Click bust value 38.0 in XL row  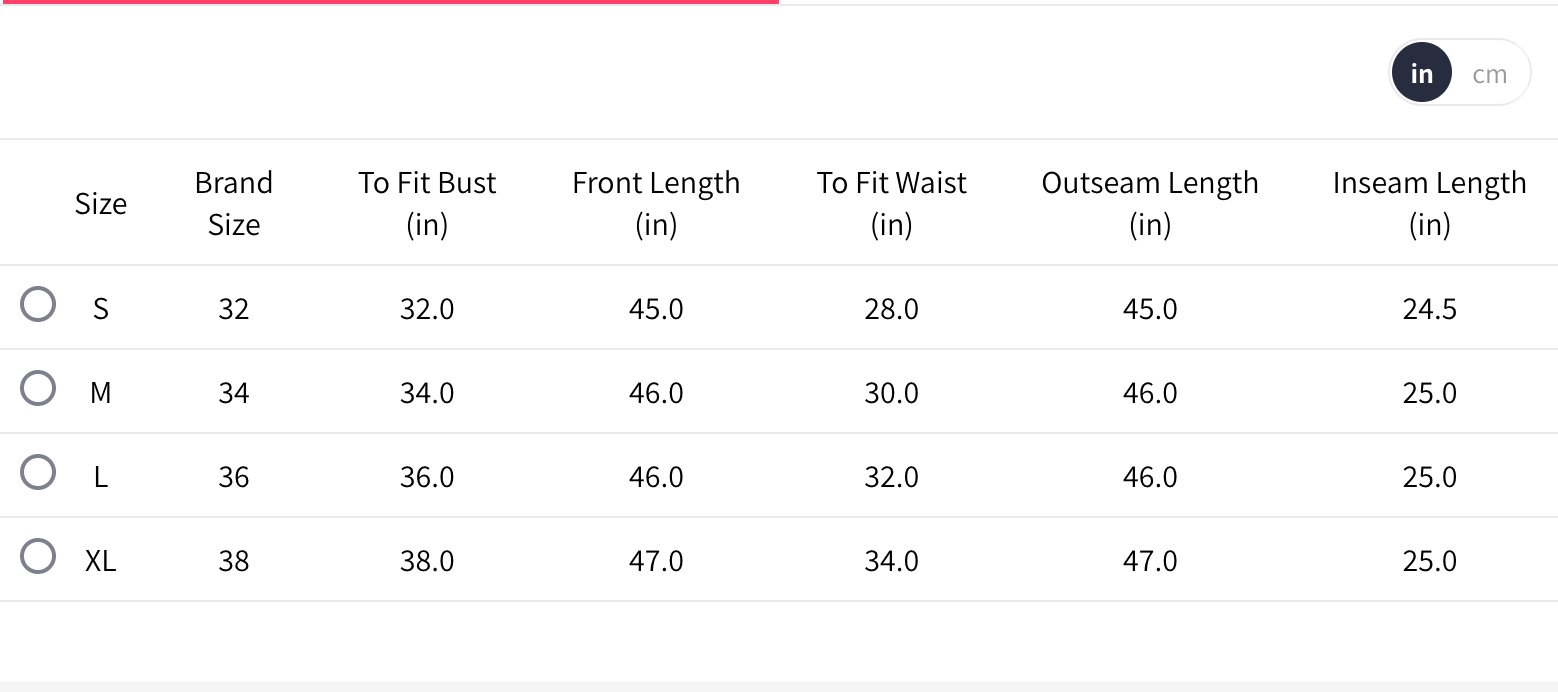click(x=427, y=561)
